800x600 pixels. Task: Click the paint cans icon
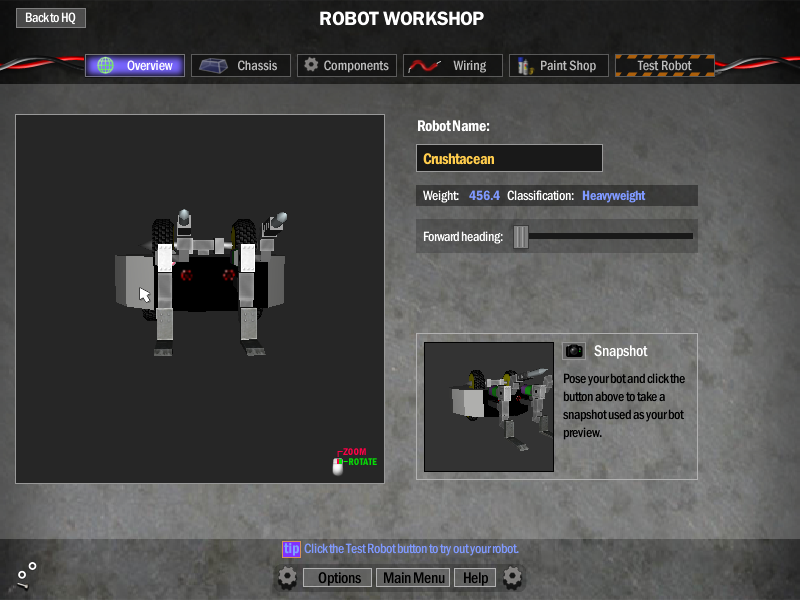coord(524,66)
